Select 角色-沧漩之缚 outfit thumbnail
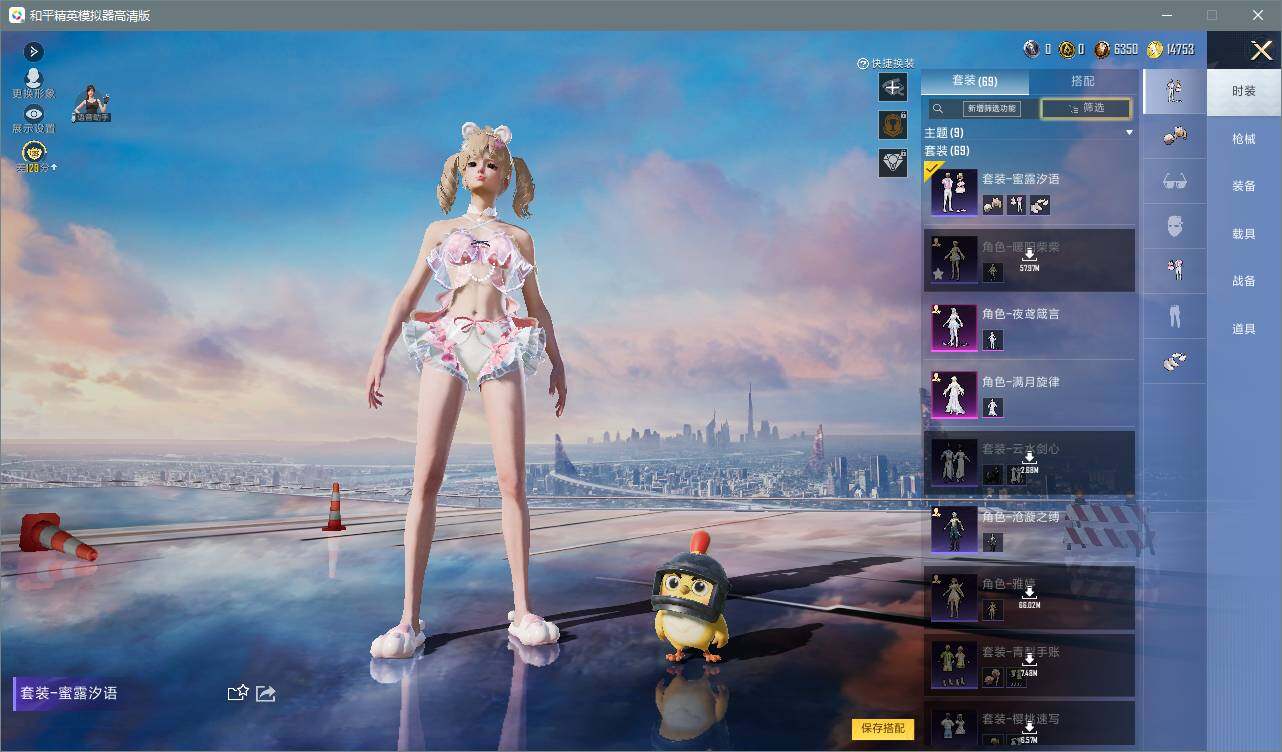The image size is (1282, 752). click(x=954, y=530)
